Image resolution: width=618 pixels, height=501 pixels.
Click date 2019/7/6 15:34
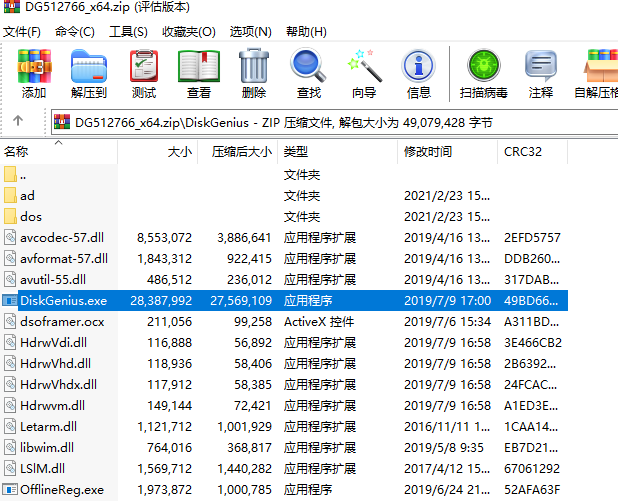tap(447, 322)
